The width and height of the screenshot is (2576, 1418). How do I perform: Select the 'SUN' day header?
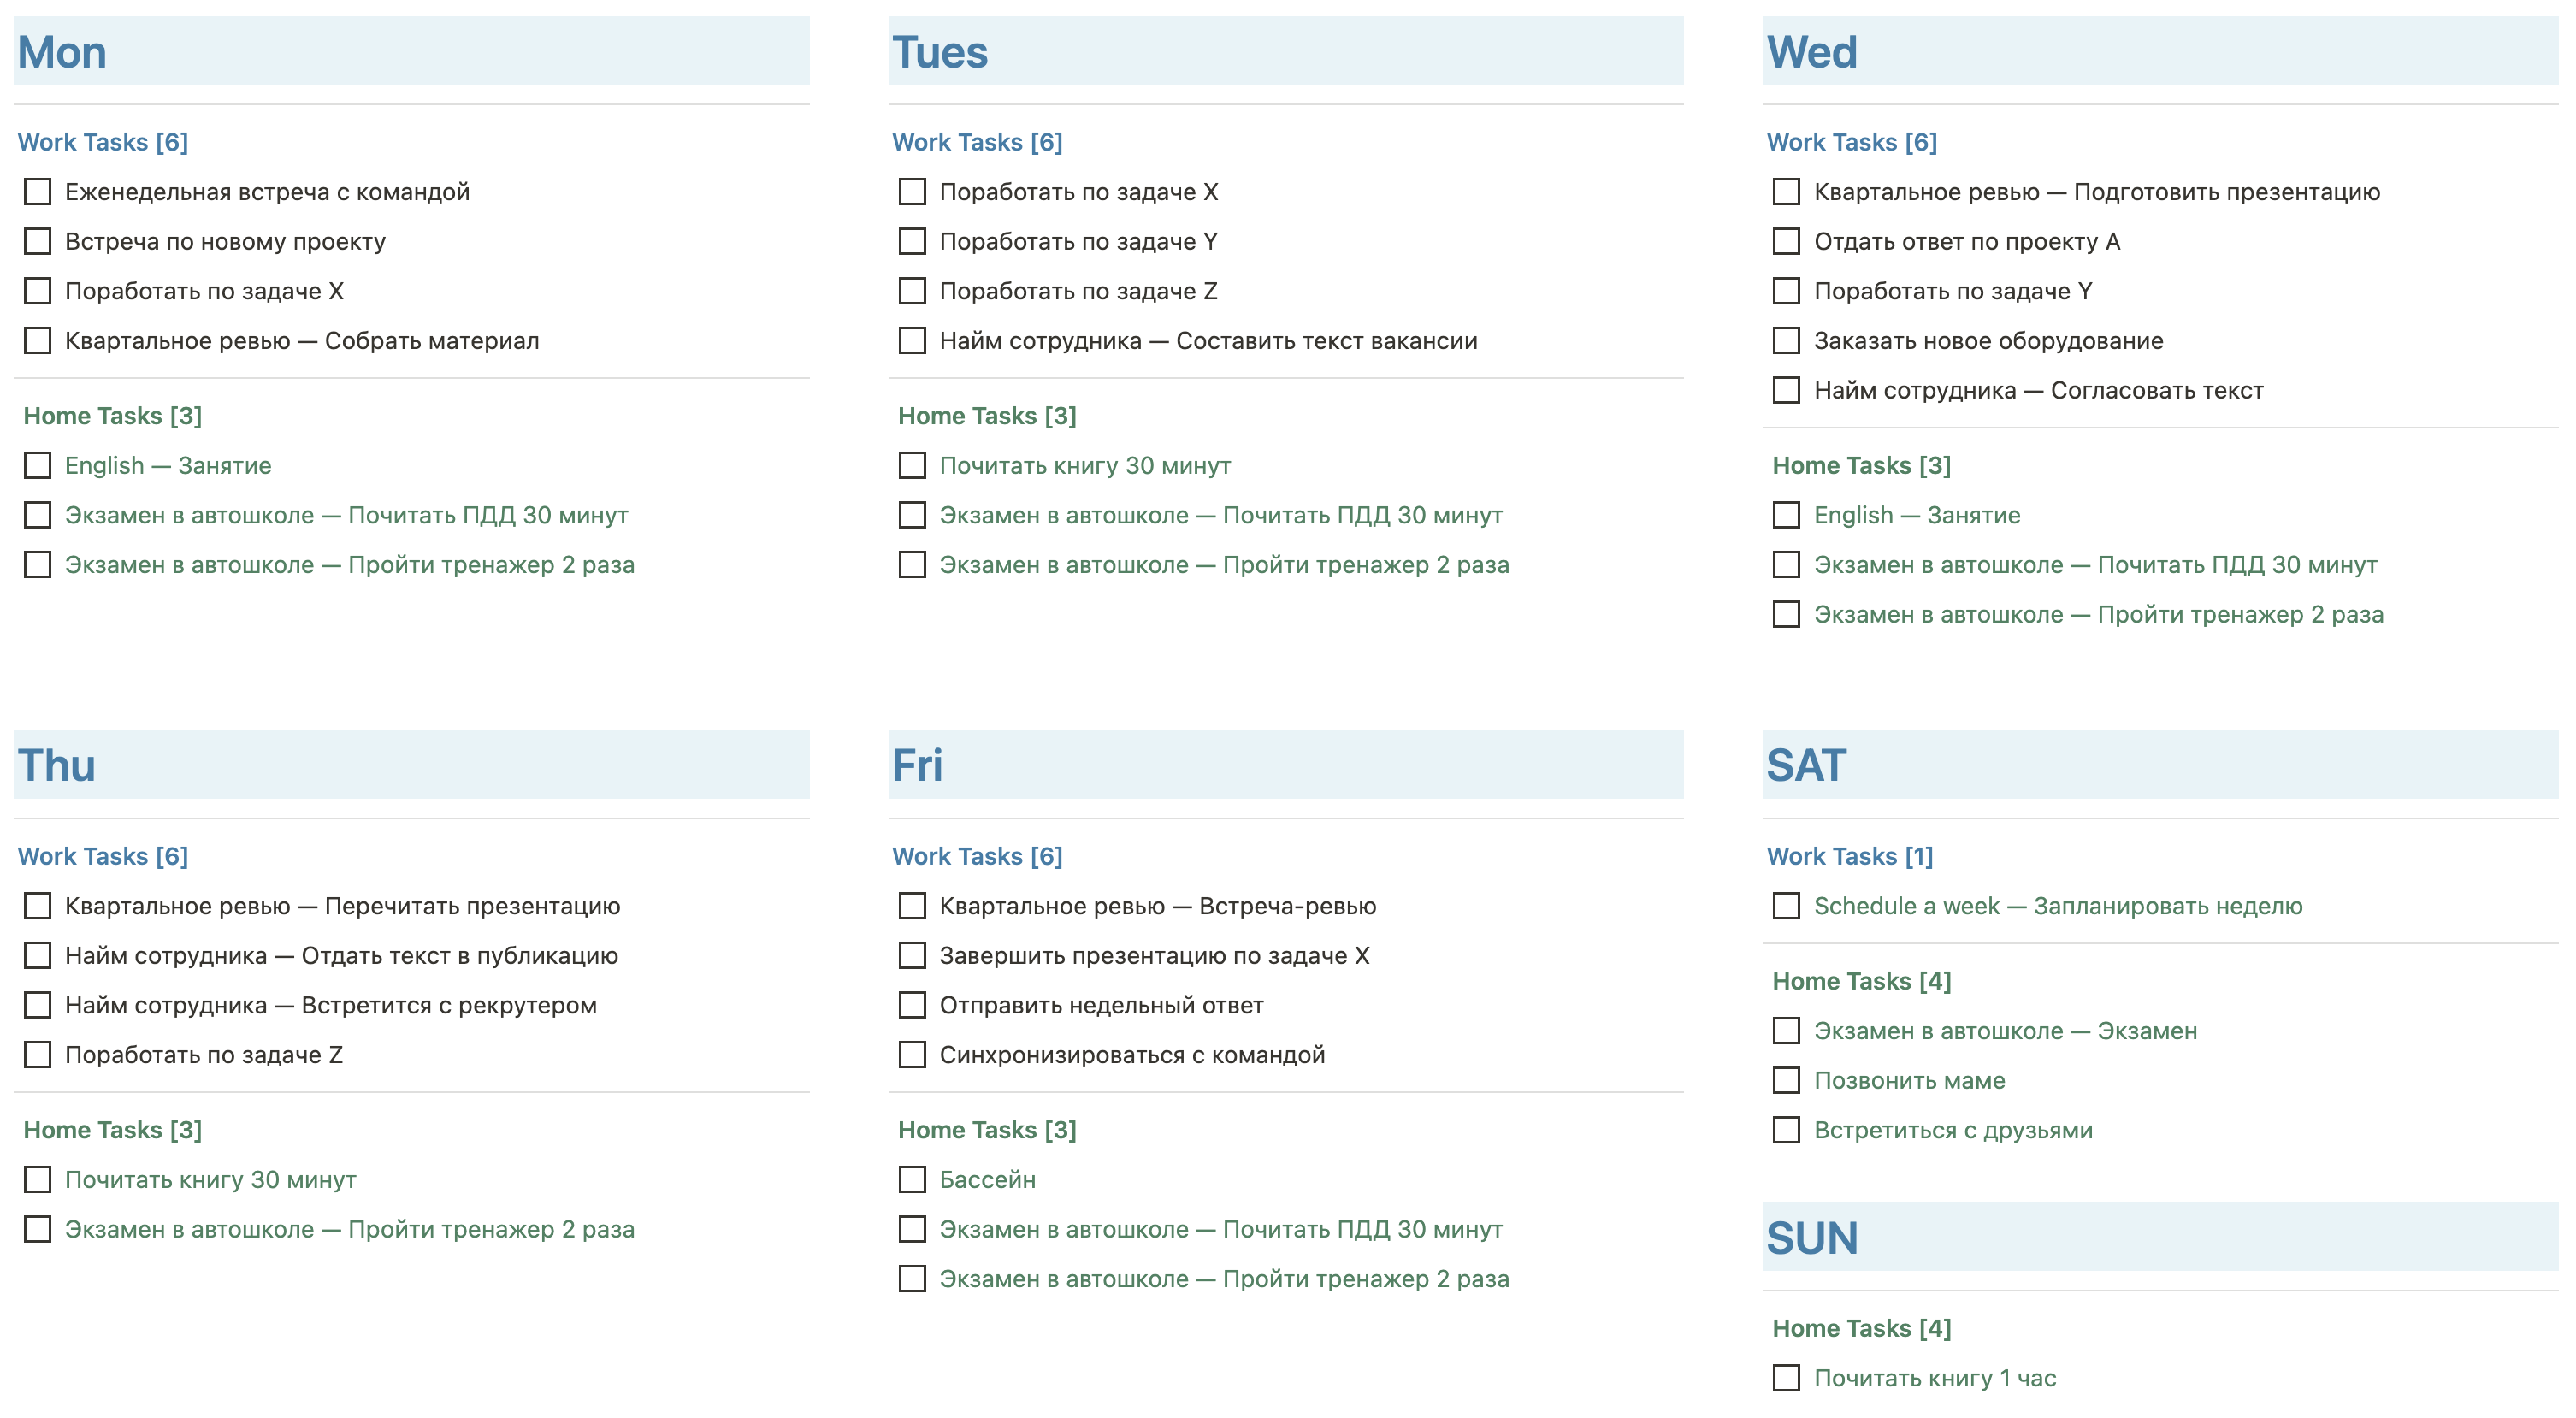click(1811, 1239)
